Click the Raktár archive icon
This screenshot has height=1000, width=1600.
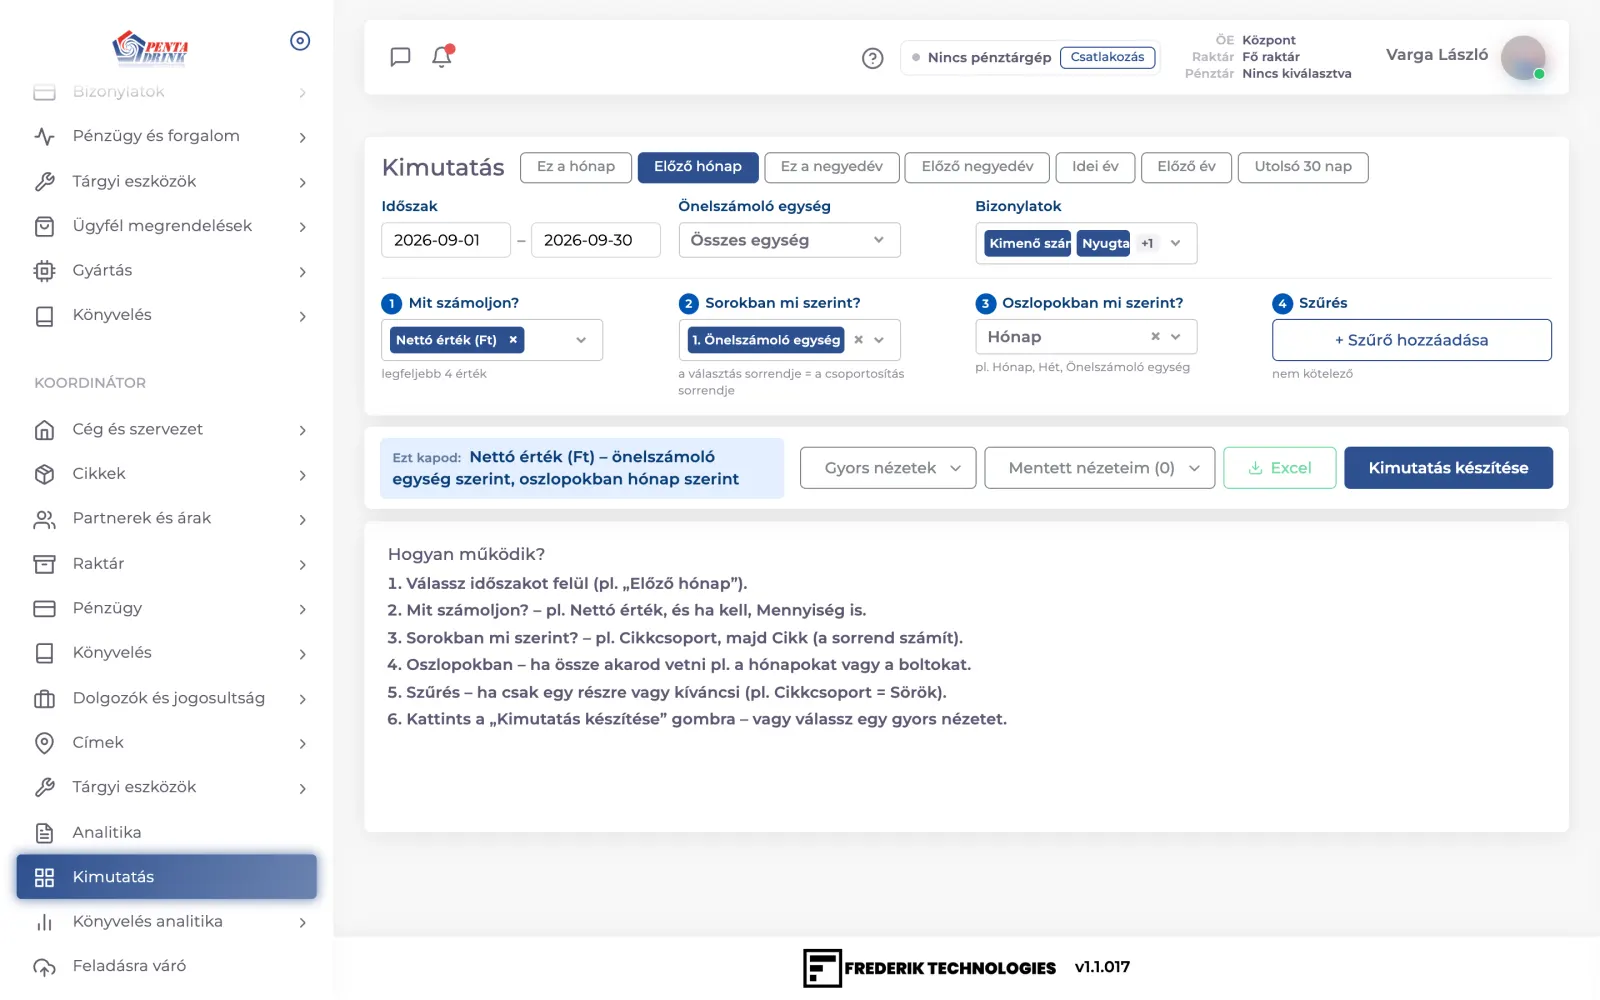coord(44,564)
